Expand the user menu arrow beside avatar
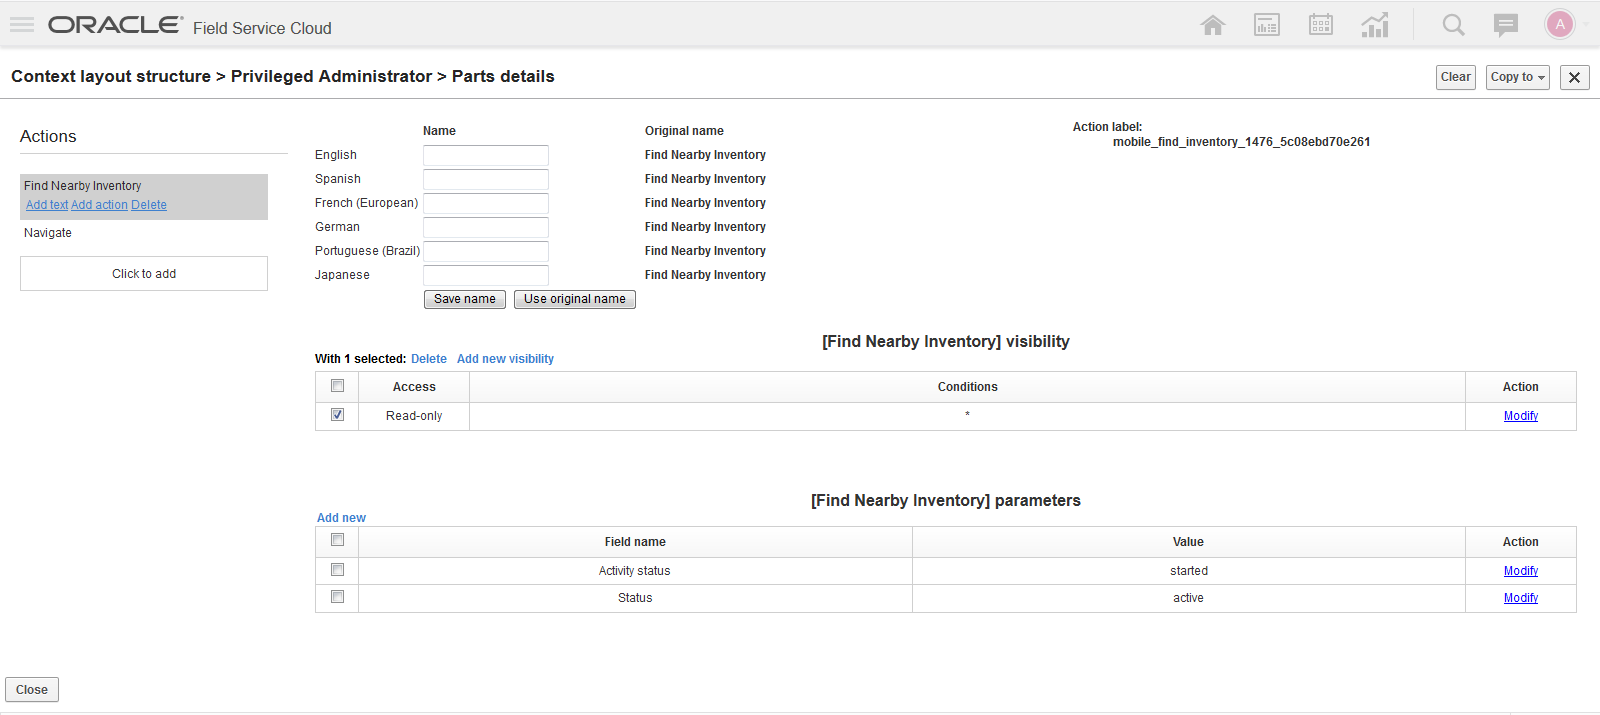 coord(1586,25)
